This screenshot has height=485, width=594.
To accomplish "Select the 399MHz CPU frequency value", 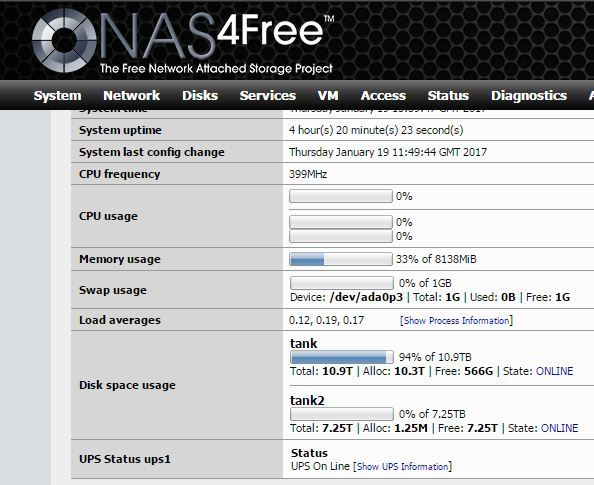I will pos(308,174).
